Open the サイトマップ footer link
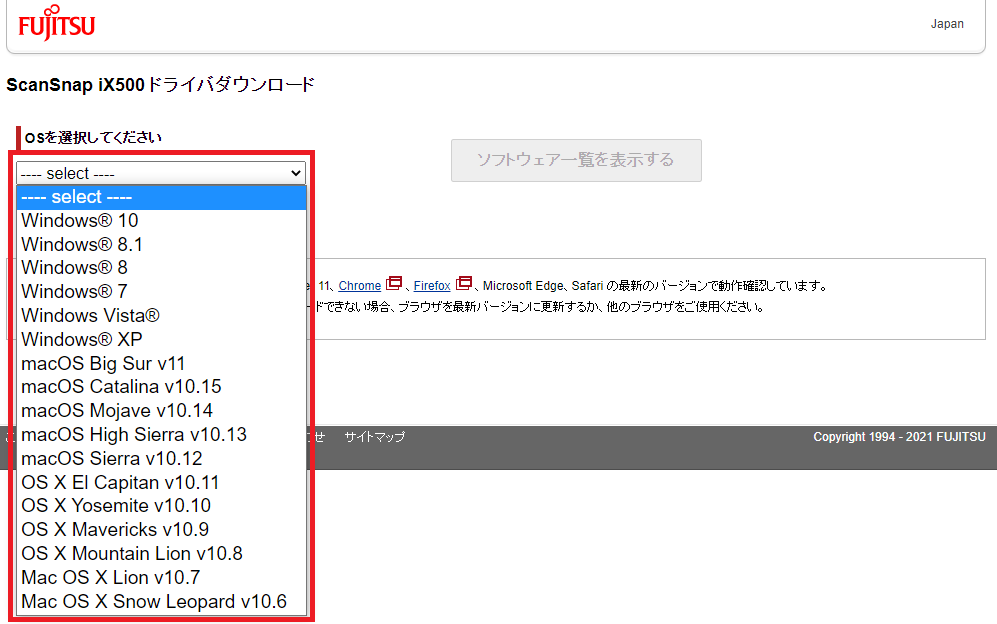997x624 pixels. point(375,437)
